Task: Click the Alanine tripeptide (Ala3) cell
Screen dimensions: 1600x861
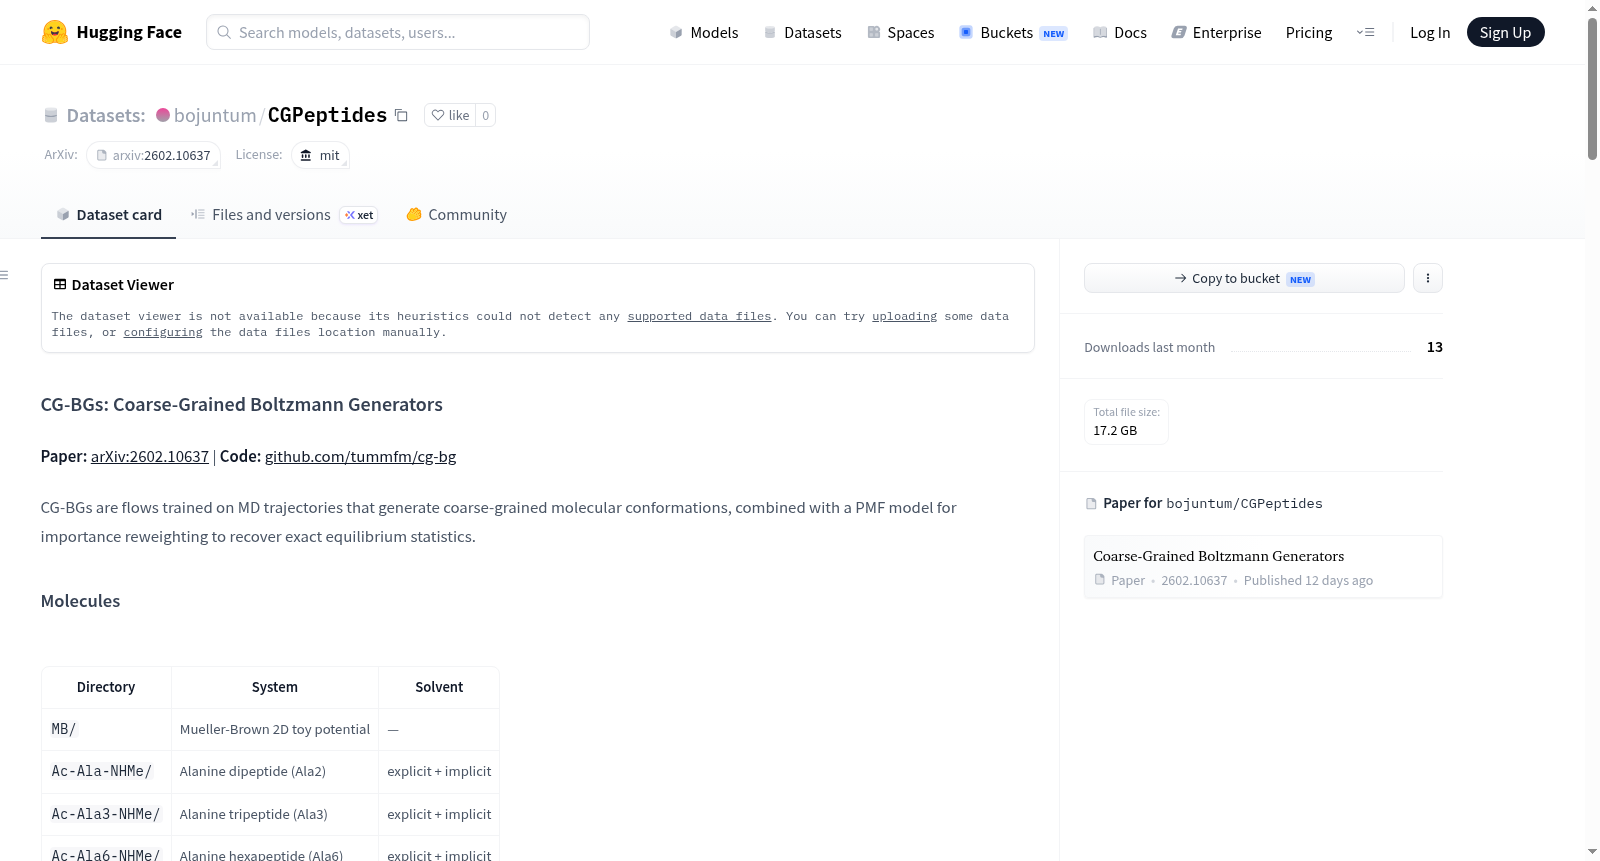Action: pyautogui.click(x=275, y=814)
